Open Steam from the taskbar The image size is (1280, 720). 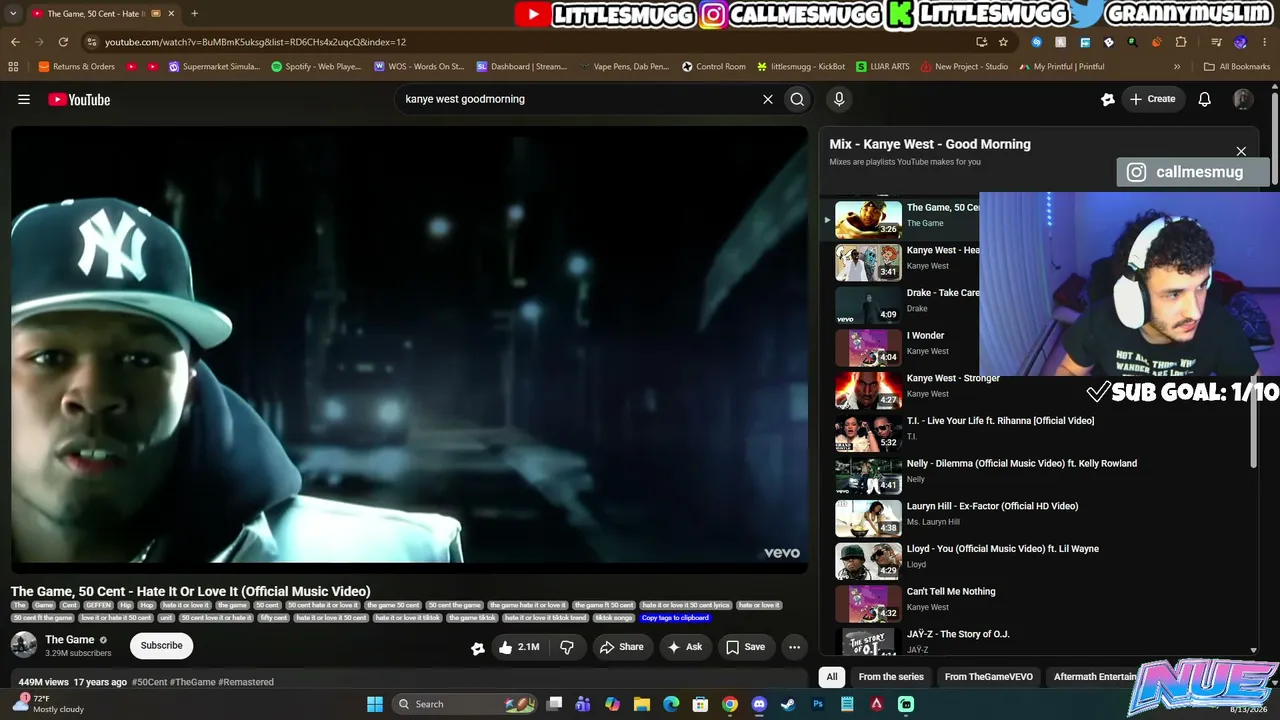pyautogui.click(x=789, y=704)
